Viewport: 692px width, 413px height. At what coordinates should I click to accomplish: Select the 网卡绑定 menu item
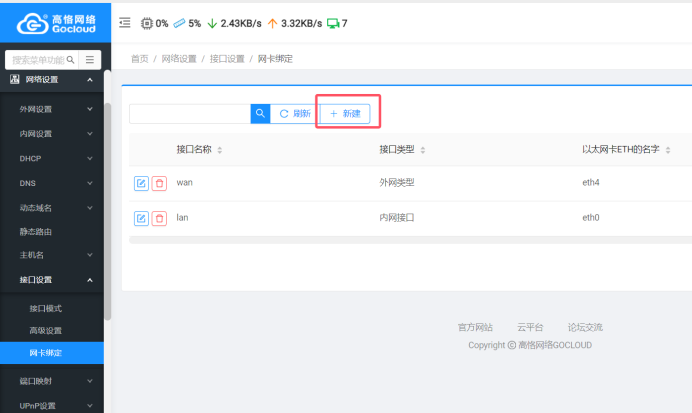click(x=52, y=353)
